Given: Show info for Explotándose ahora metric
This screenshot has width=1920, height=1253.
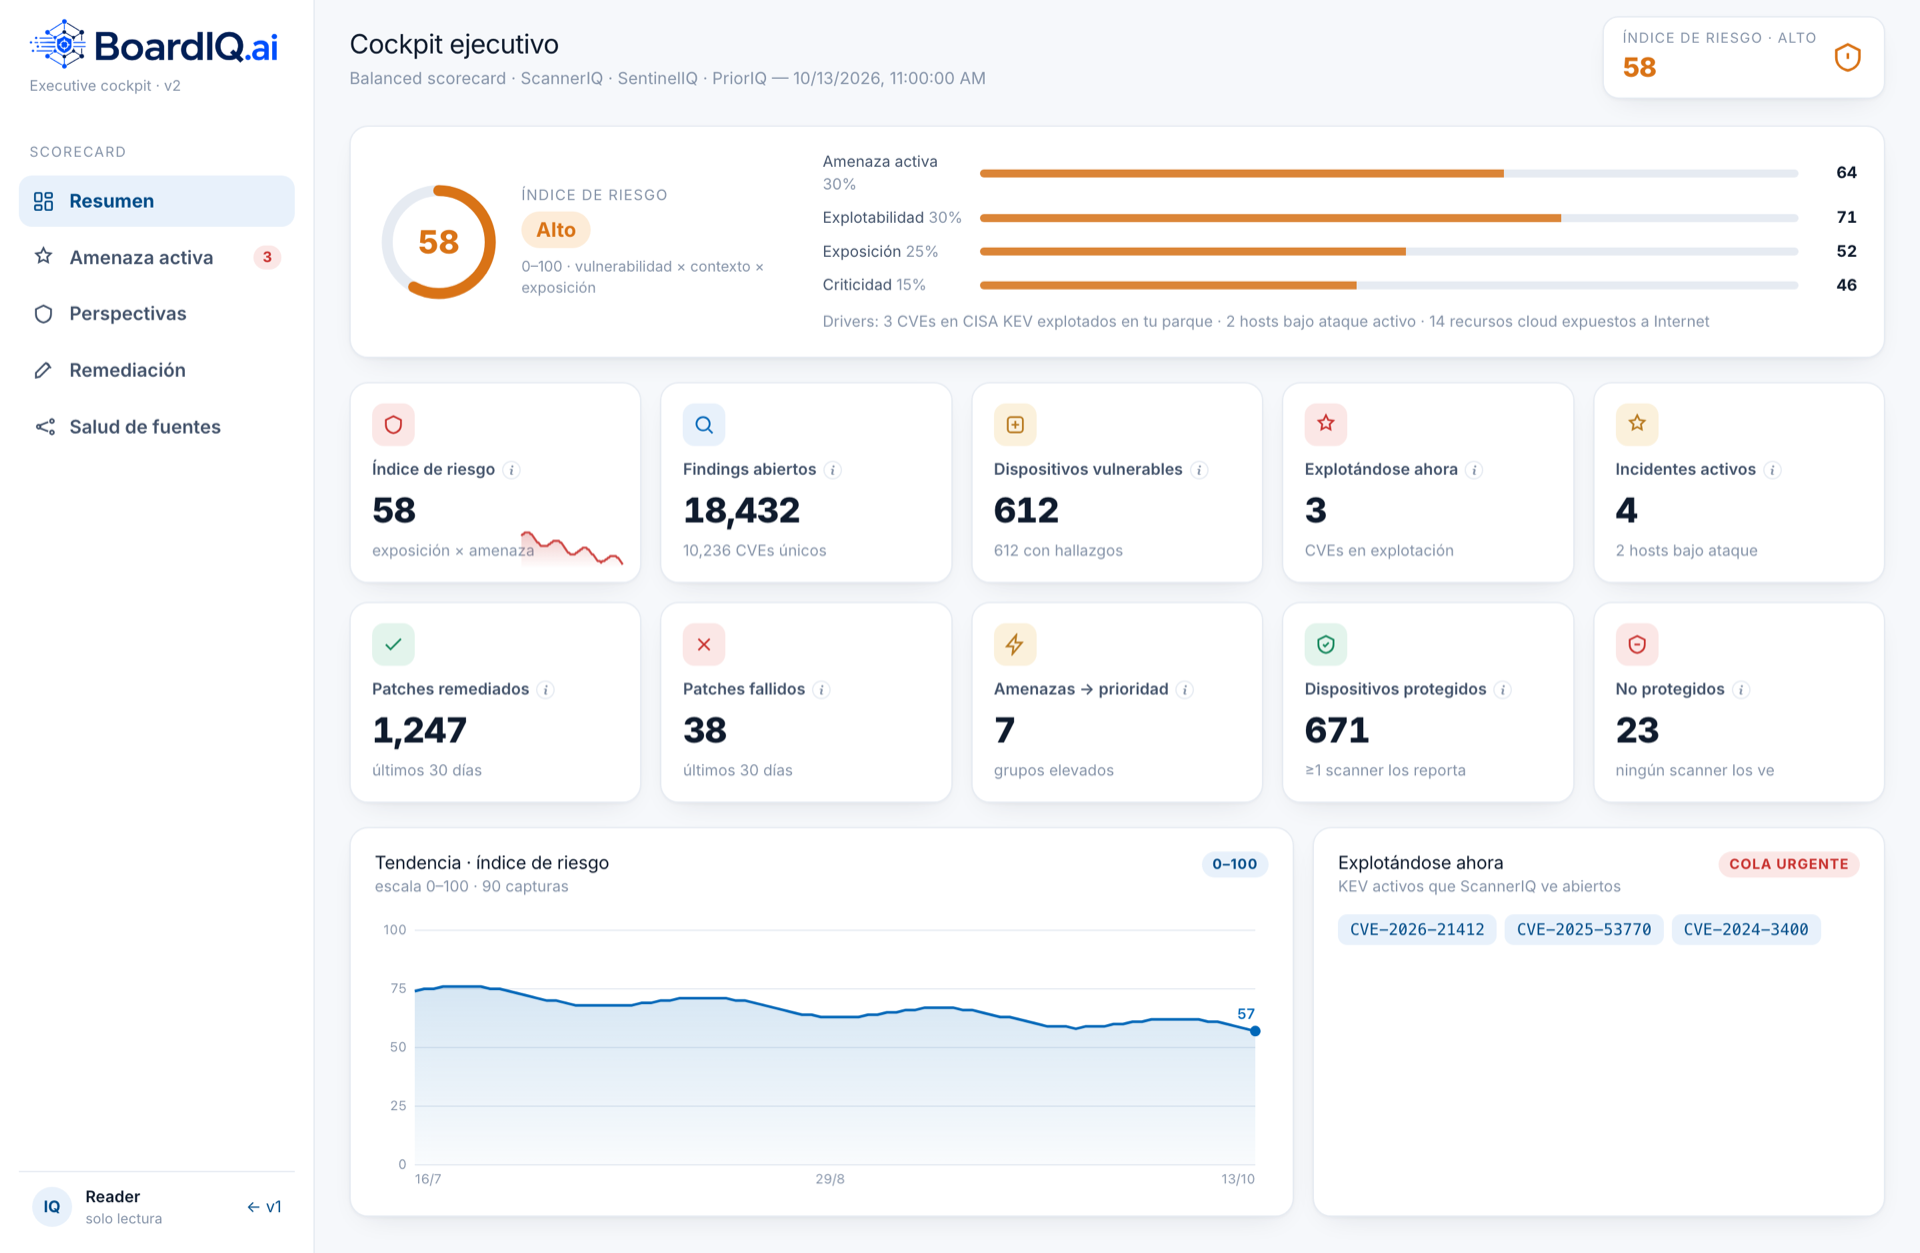Looking at the screenshot, I should click(x=1474, y=470).
